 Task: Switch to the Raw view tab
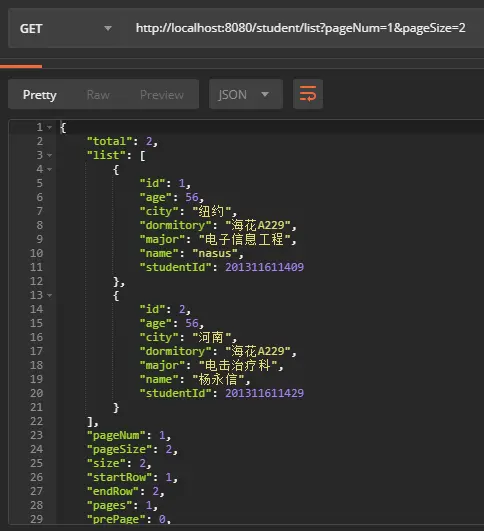pos(98,95)
